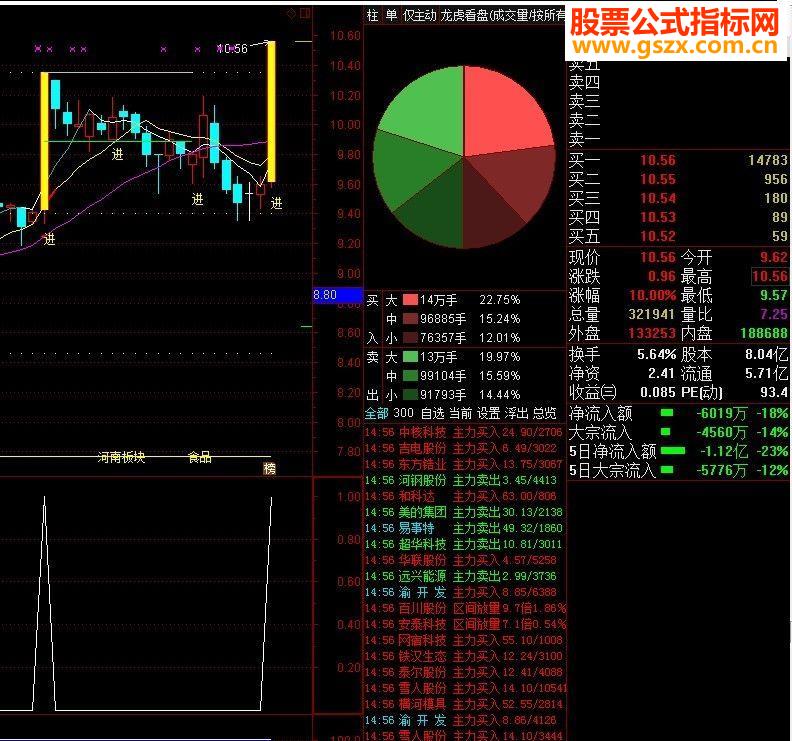This screenshot has height=741, width=792.
Task: Open the 美的集团 主力卖出 feed row
Action: click(464, 512)
